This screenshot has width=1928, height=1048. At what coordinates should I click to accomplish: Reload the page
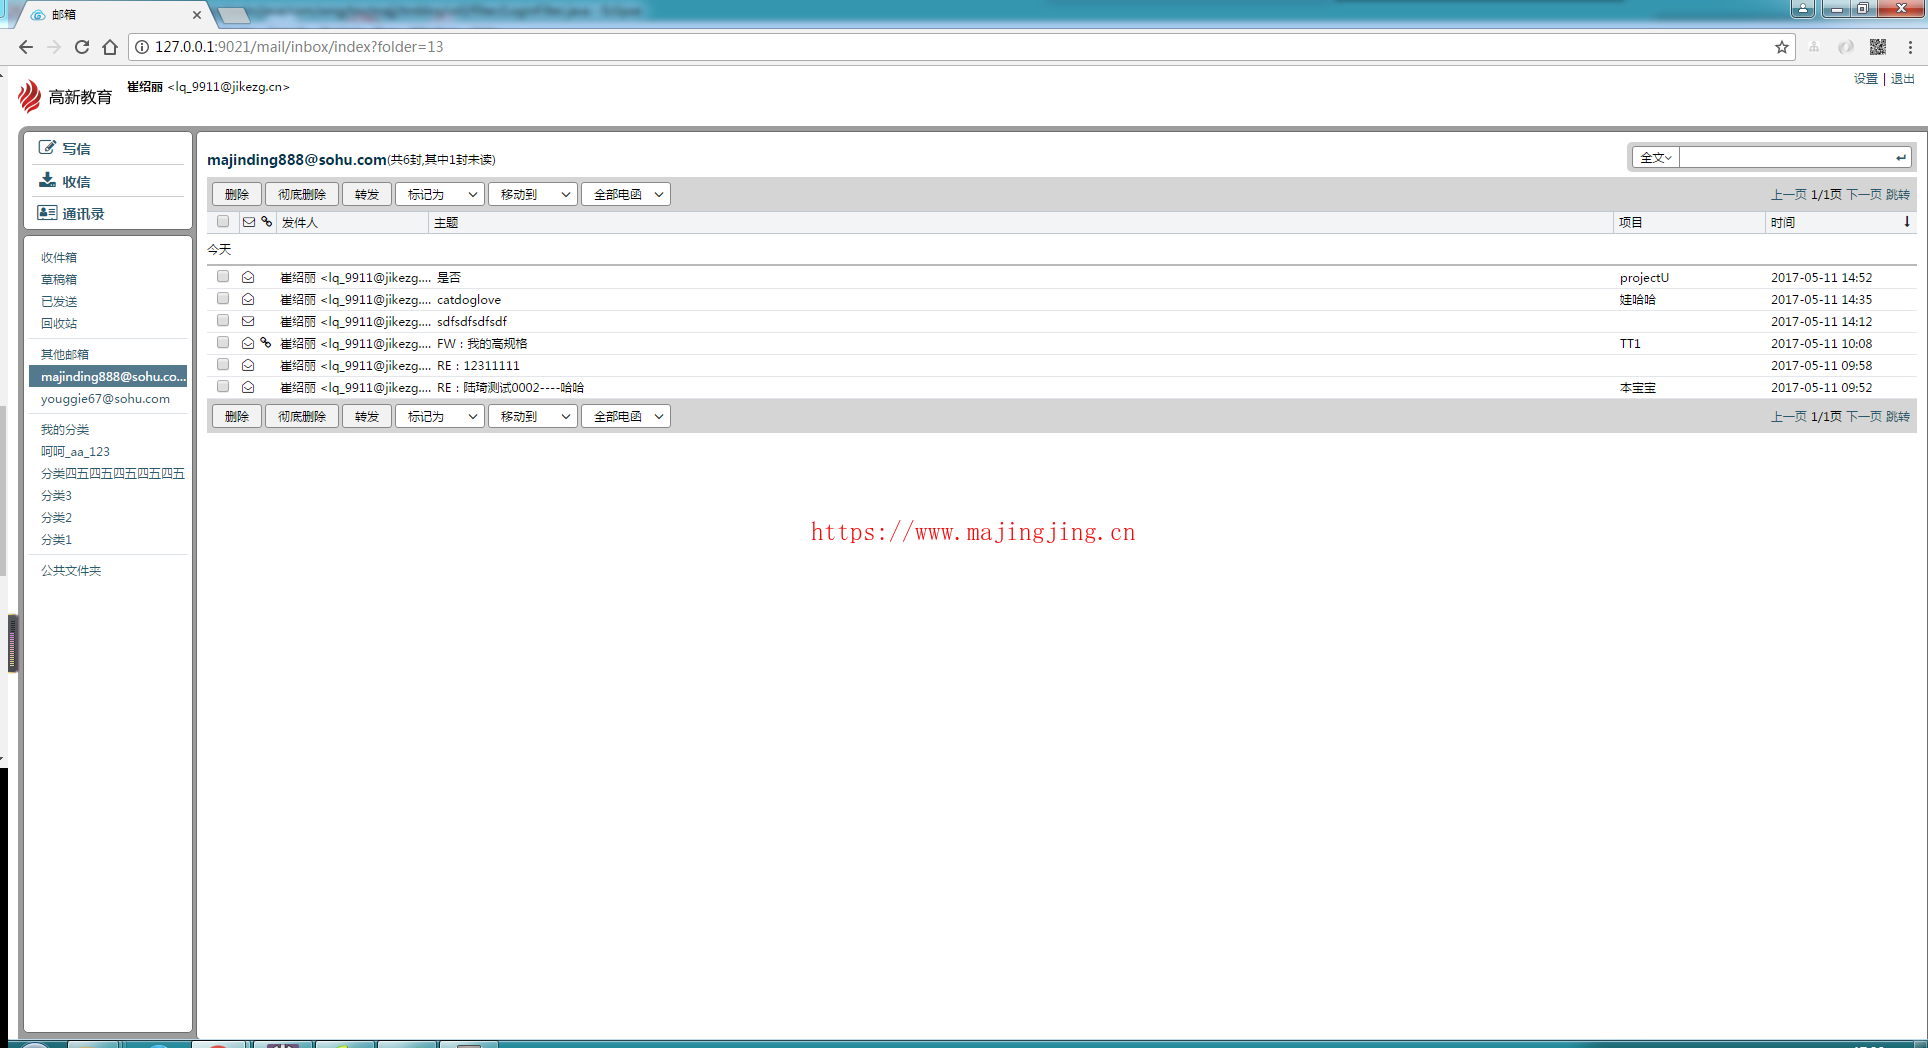[82, 47]
